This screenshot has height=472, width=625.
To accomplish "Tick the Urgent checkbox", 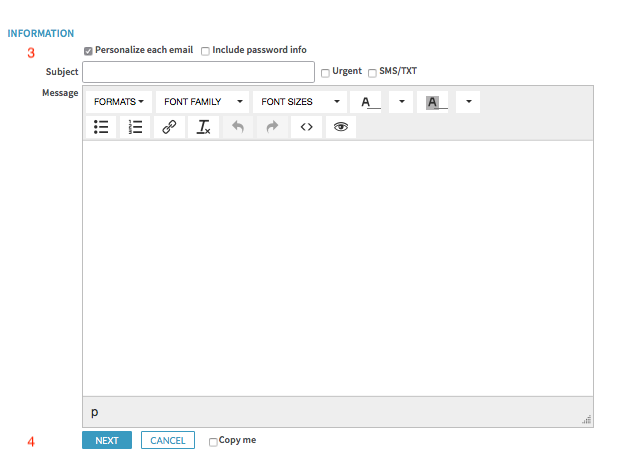I will (325, 73).
